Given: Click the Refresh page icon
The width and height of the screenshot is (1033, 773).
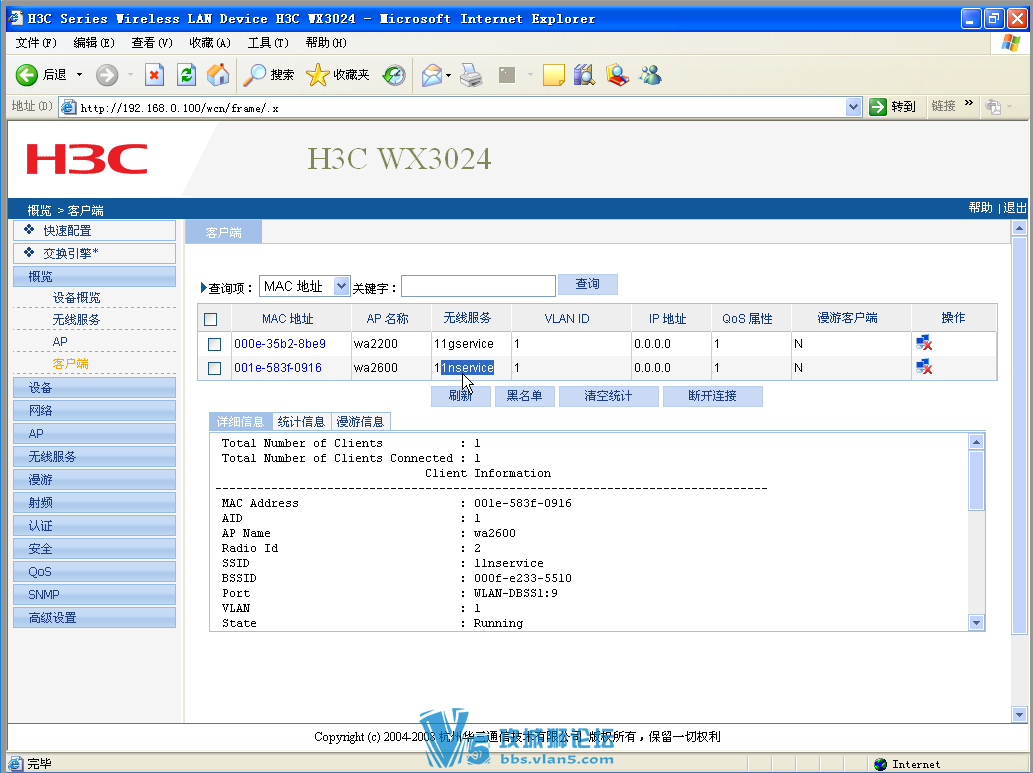Looking at the screenshot, I should click(x=186, y=74).
